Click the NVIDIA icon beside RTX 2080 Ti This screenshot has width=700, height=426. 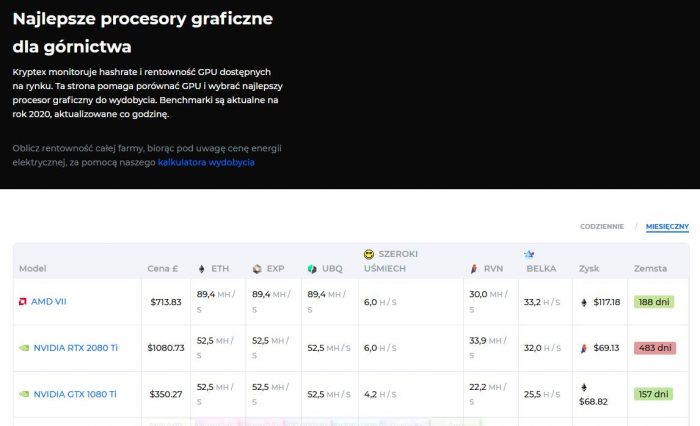pos(24,348)
